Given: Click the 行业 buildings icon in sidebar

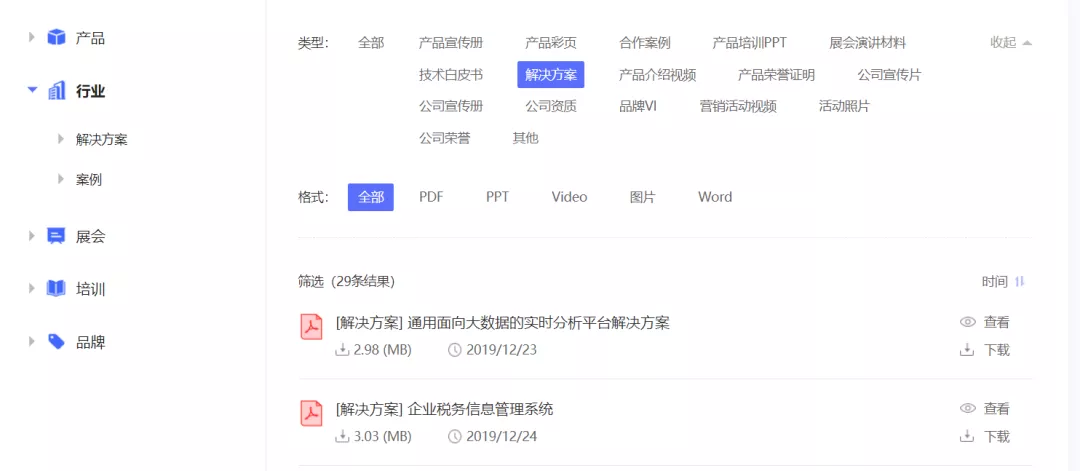Looking at the screenshot, I should (57, 91).
